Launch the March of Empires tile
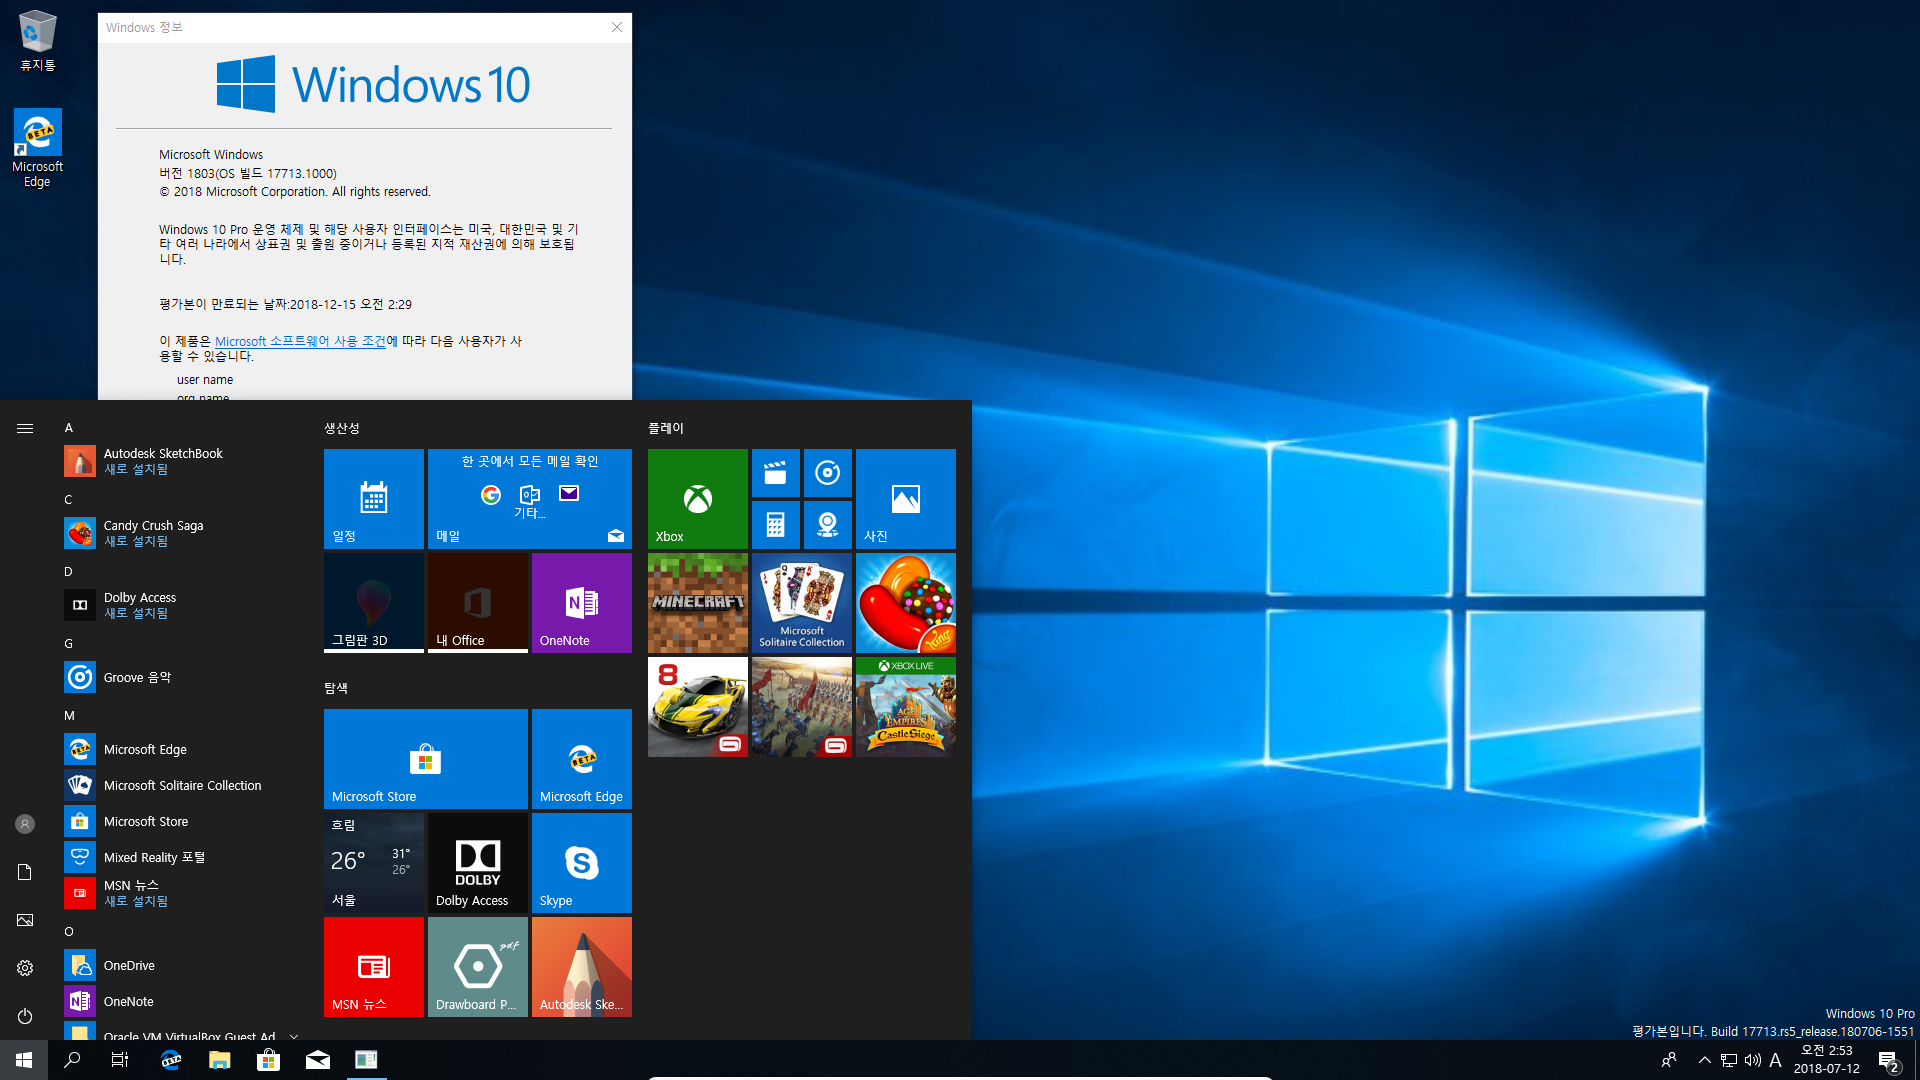The width and height of the screenshot is (1920, 1080). (x=802, y=707)
